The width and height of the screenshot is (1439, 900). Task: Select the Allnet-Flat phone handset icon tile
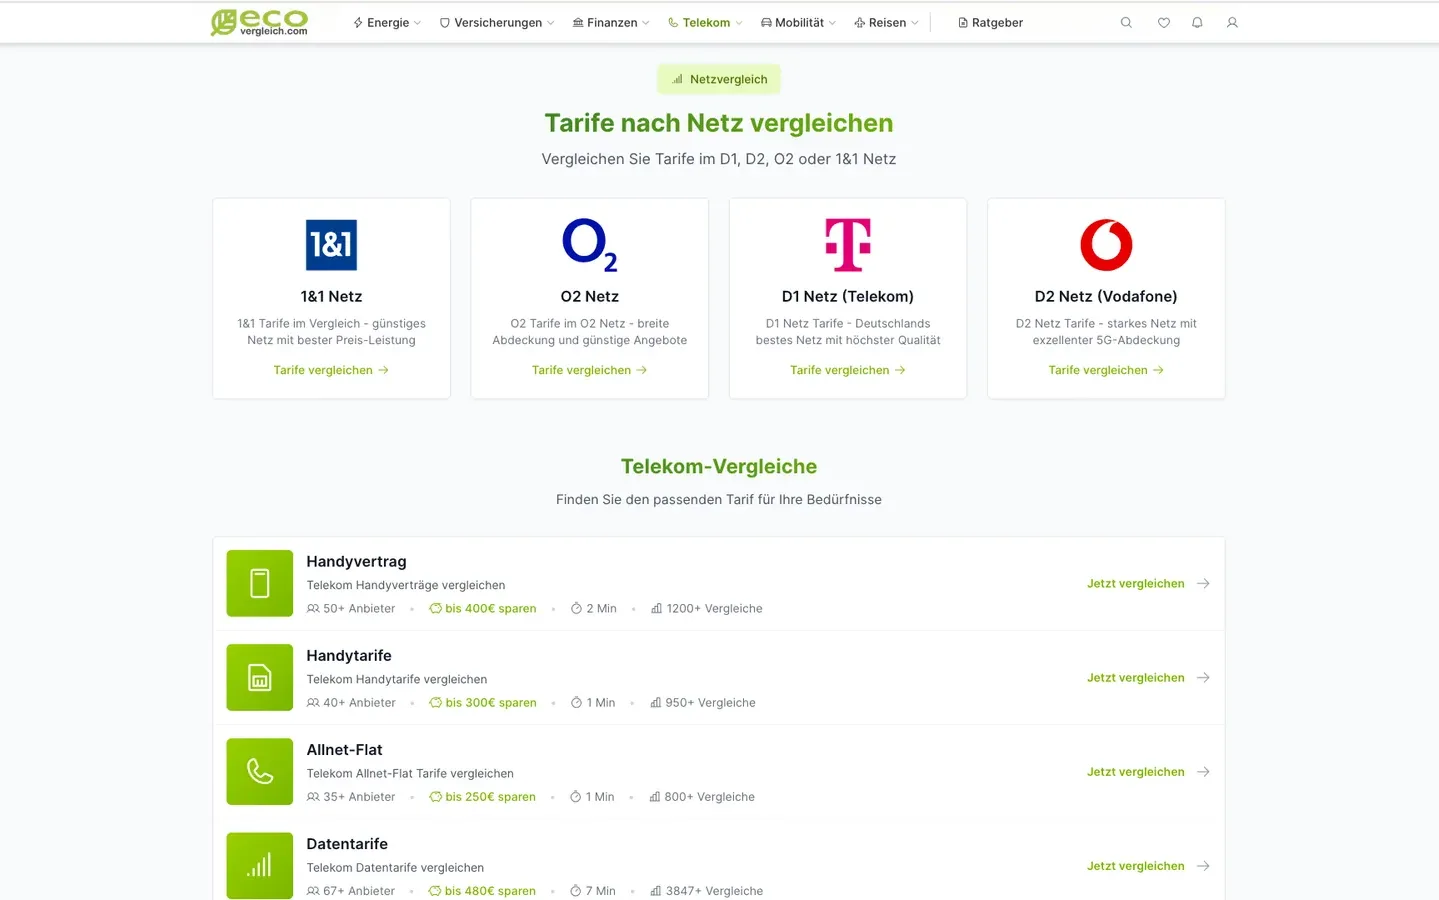click(x=260, y=771)
